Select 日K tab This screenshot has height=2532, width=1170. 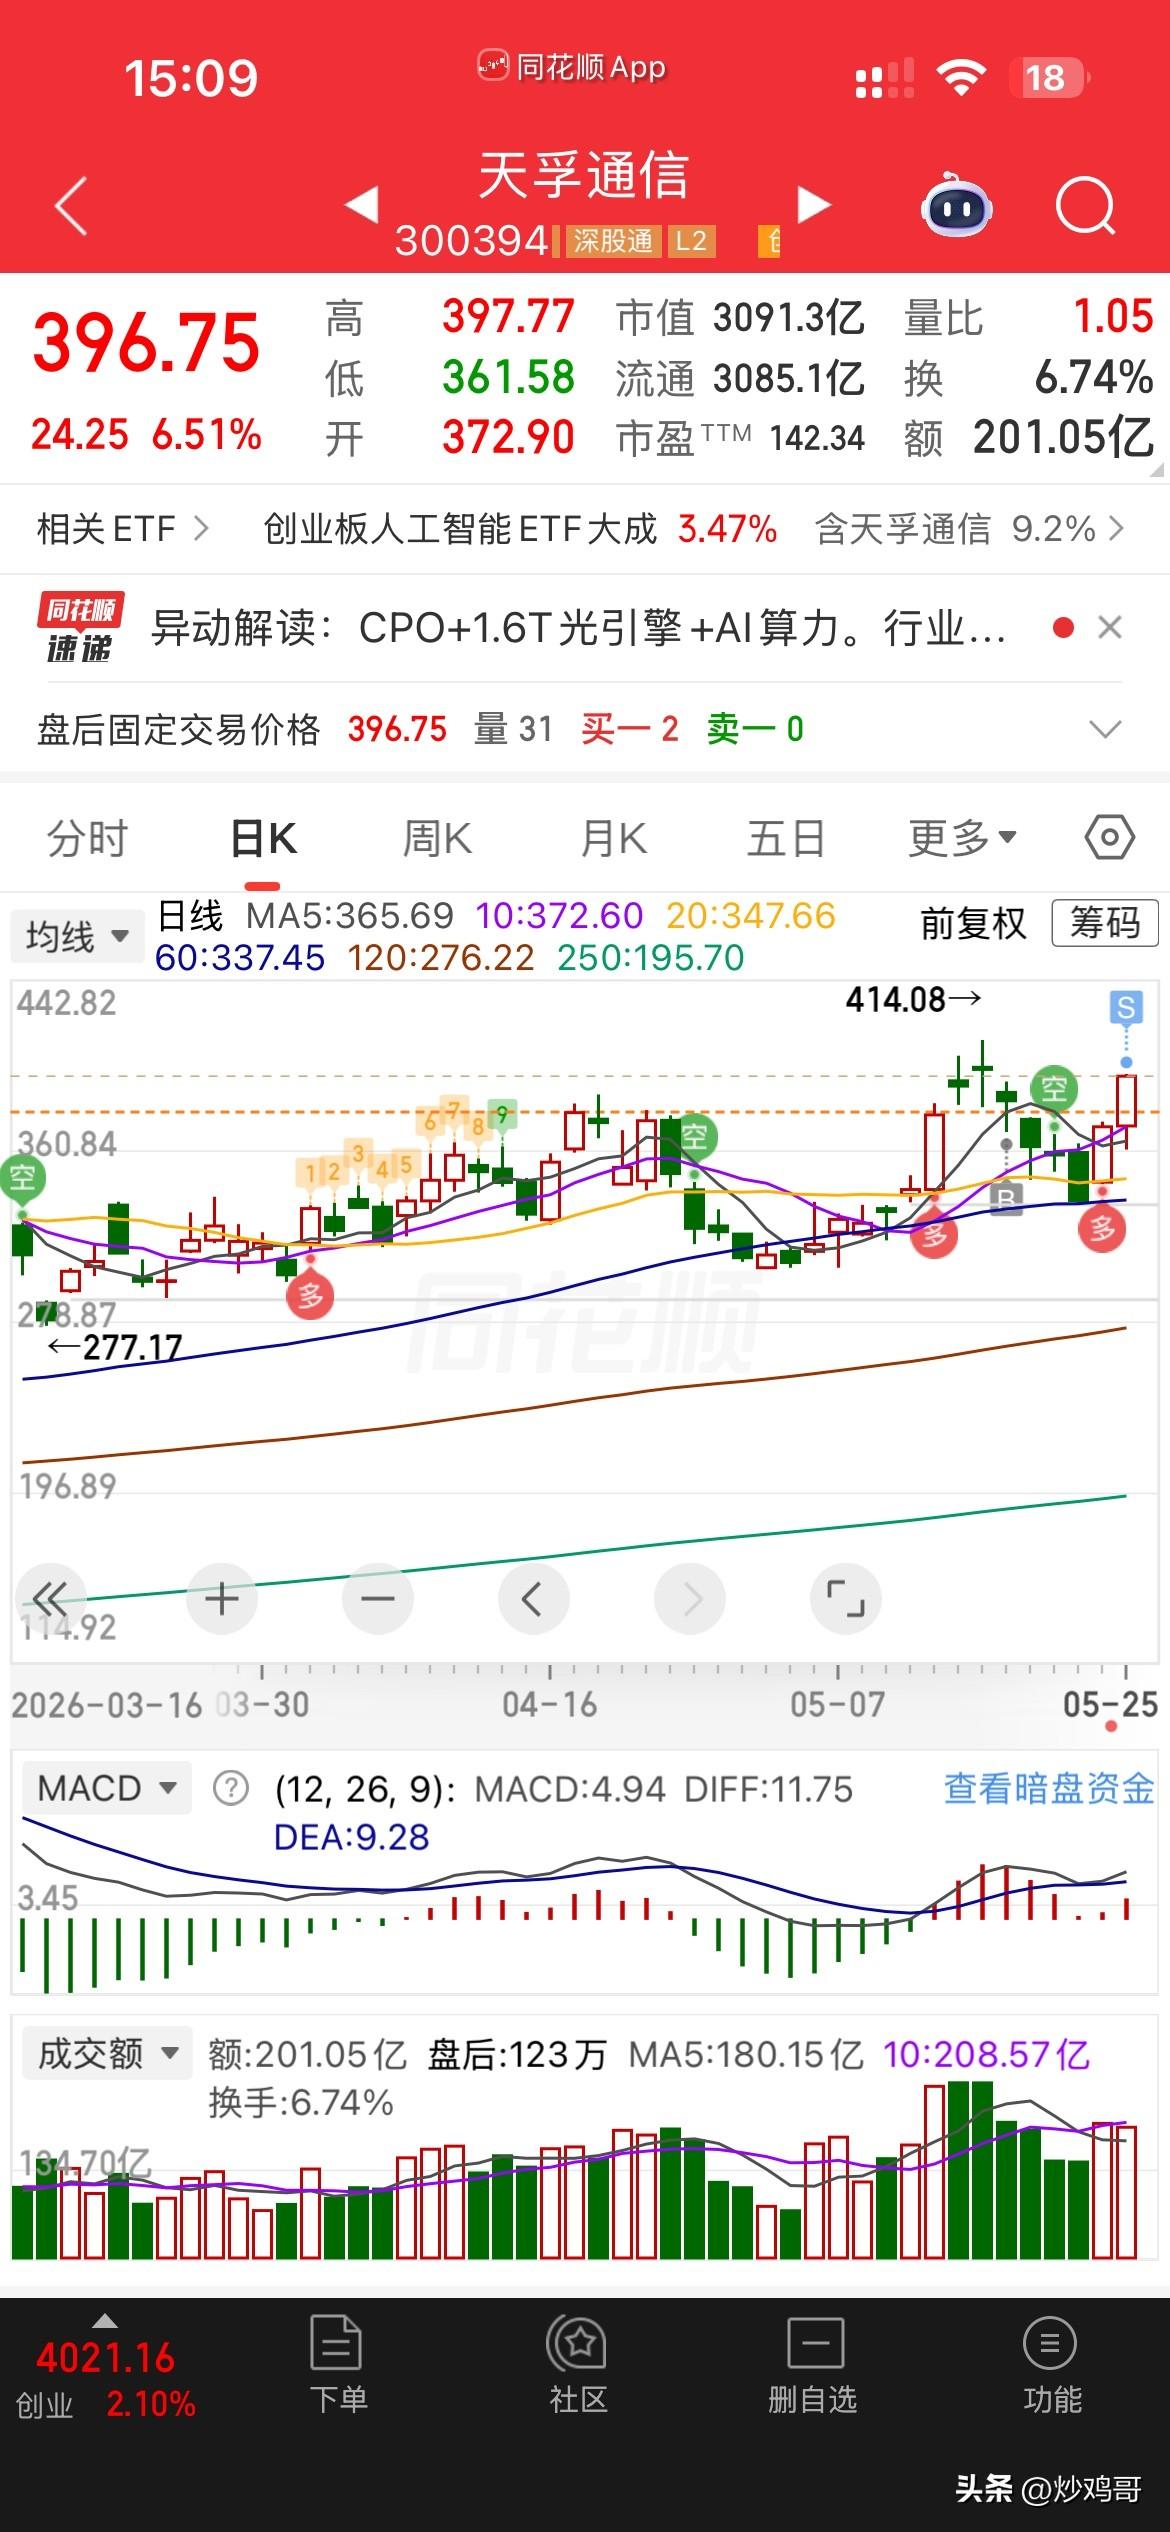point(263,838)
